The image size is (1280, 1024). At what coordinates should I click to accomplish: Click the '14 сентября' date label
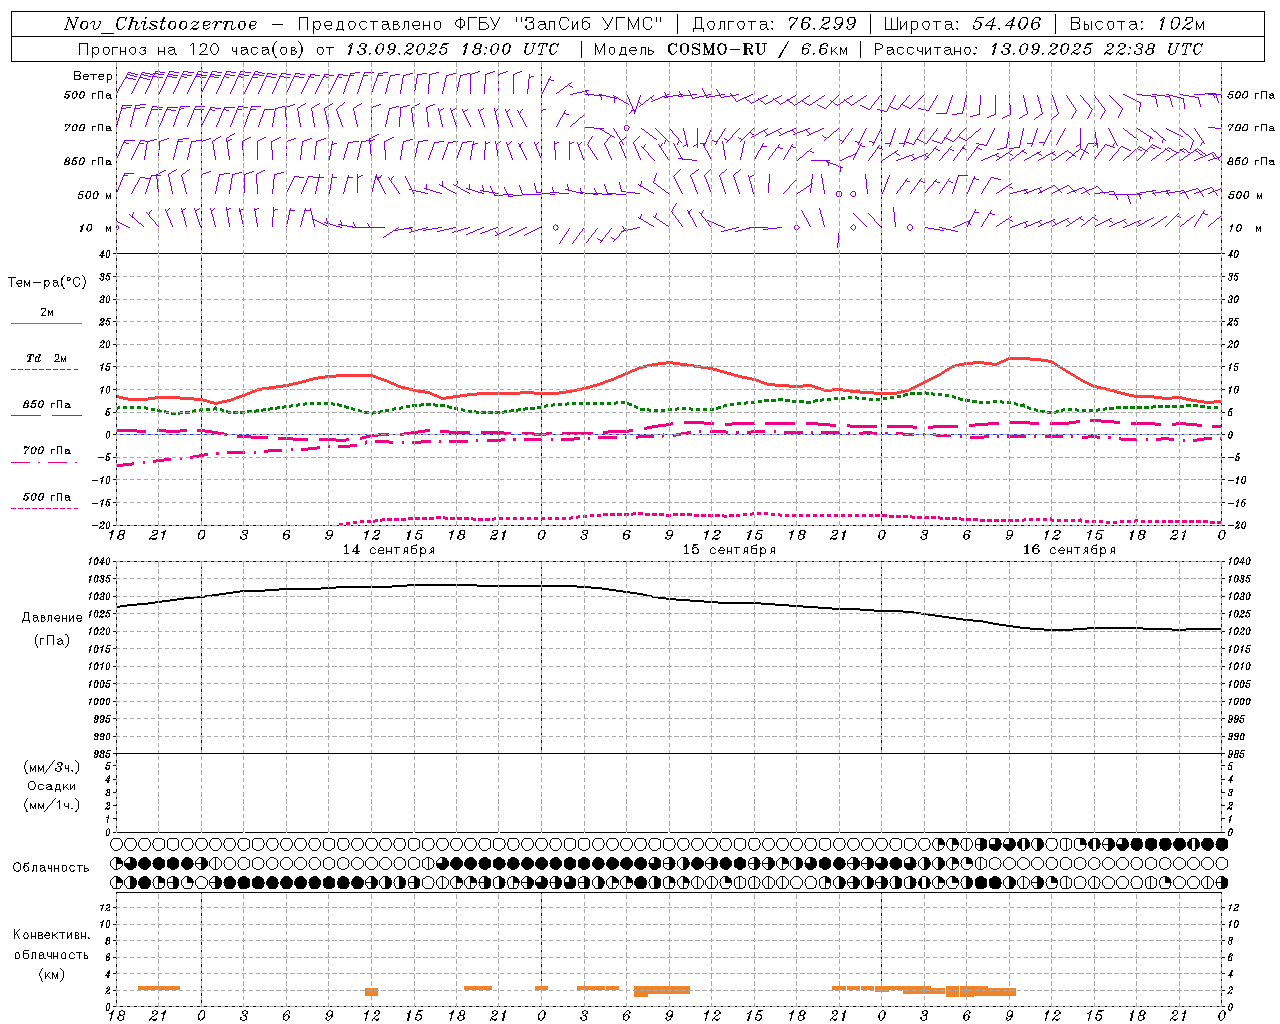[389, 550]
